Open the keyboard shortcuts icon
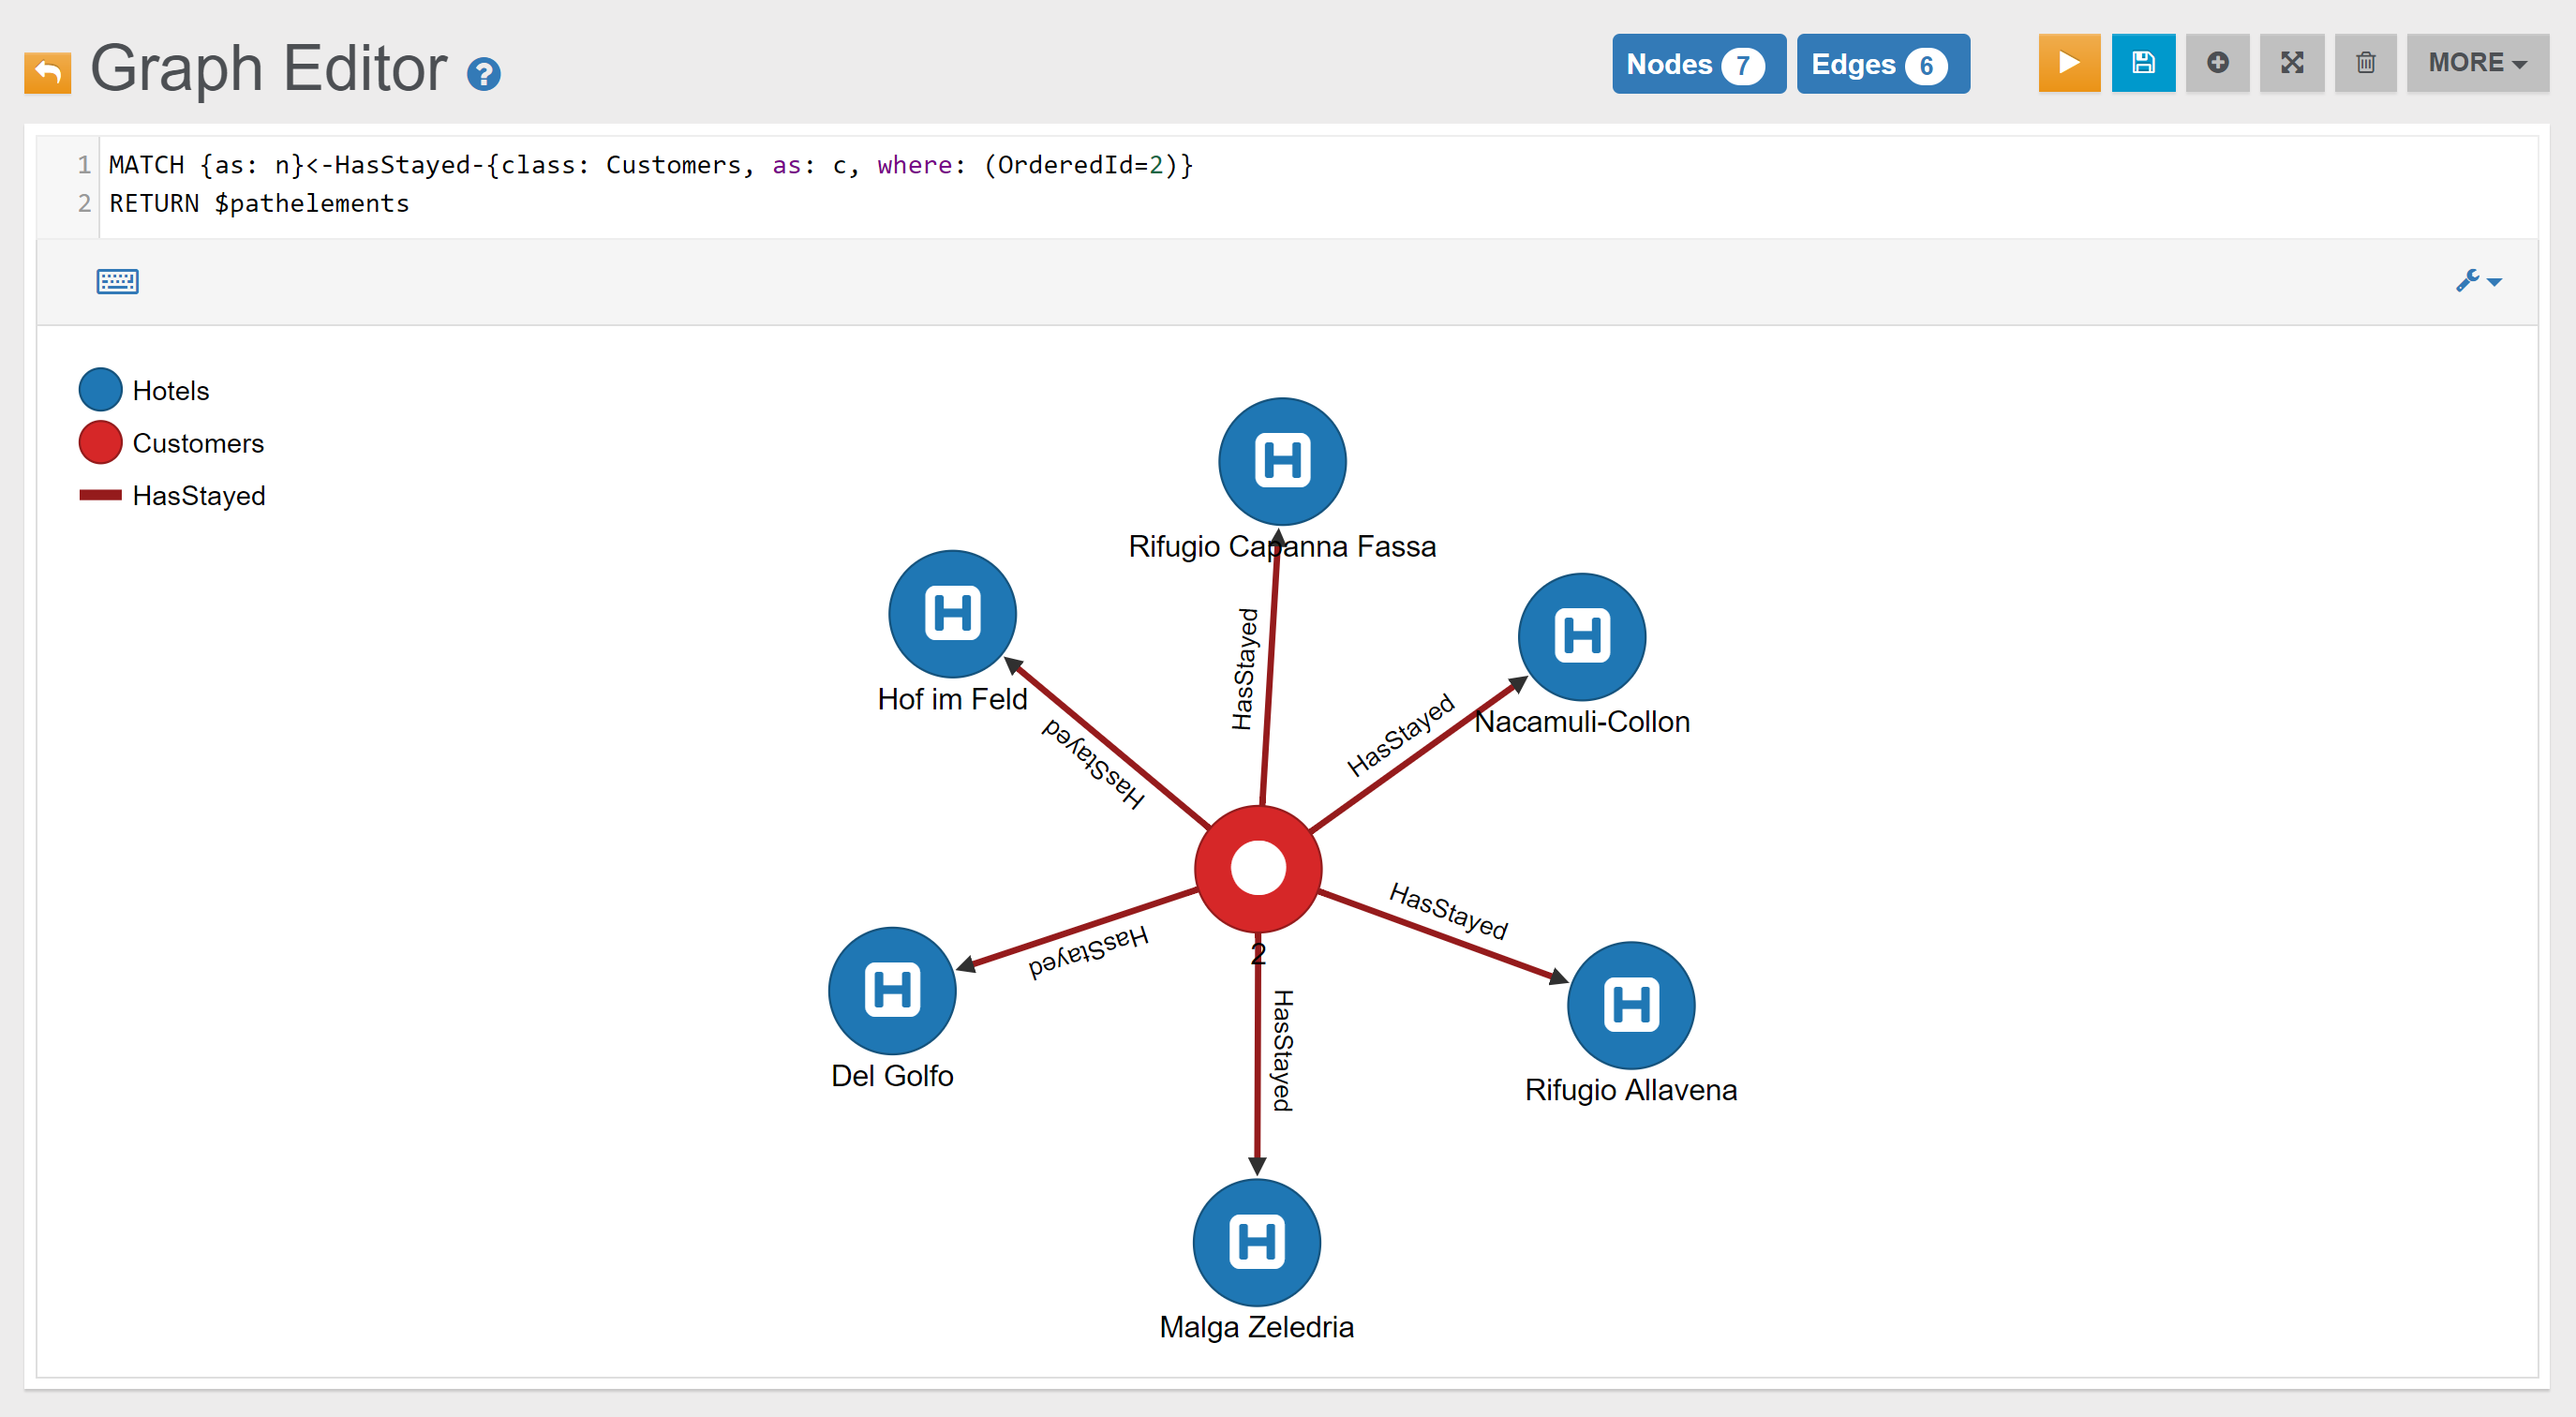Image resolution: width=2576 pixels, height=1417 pixels. pyautogui.click(x=117, y=281)
